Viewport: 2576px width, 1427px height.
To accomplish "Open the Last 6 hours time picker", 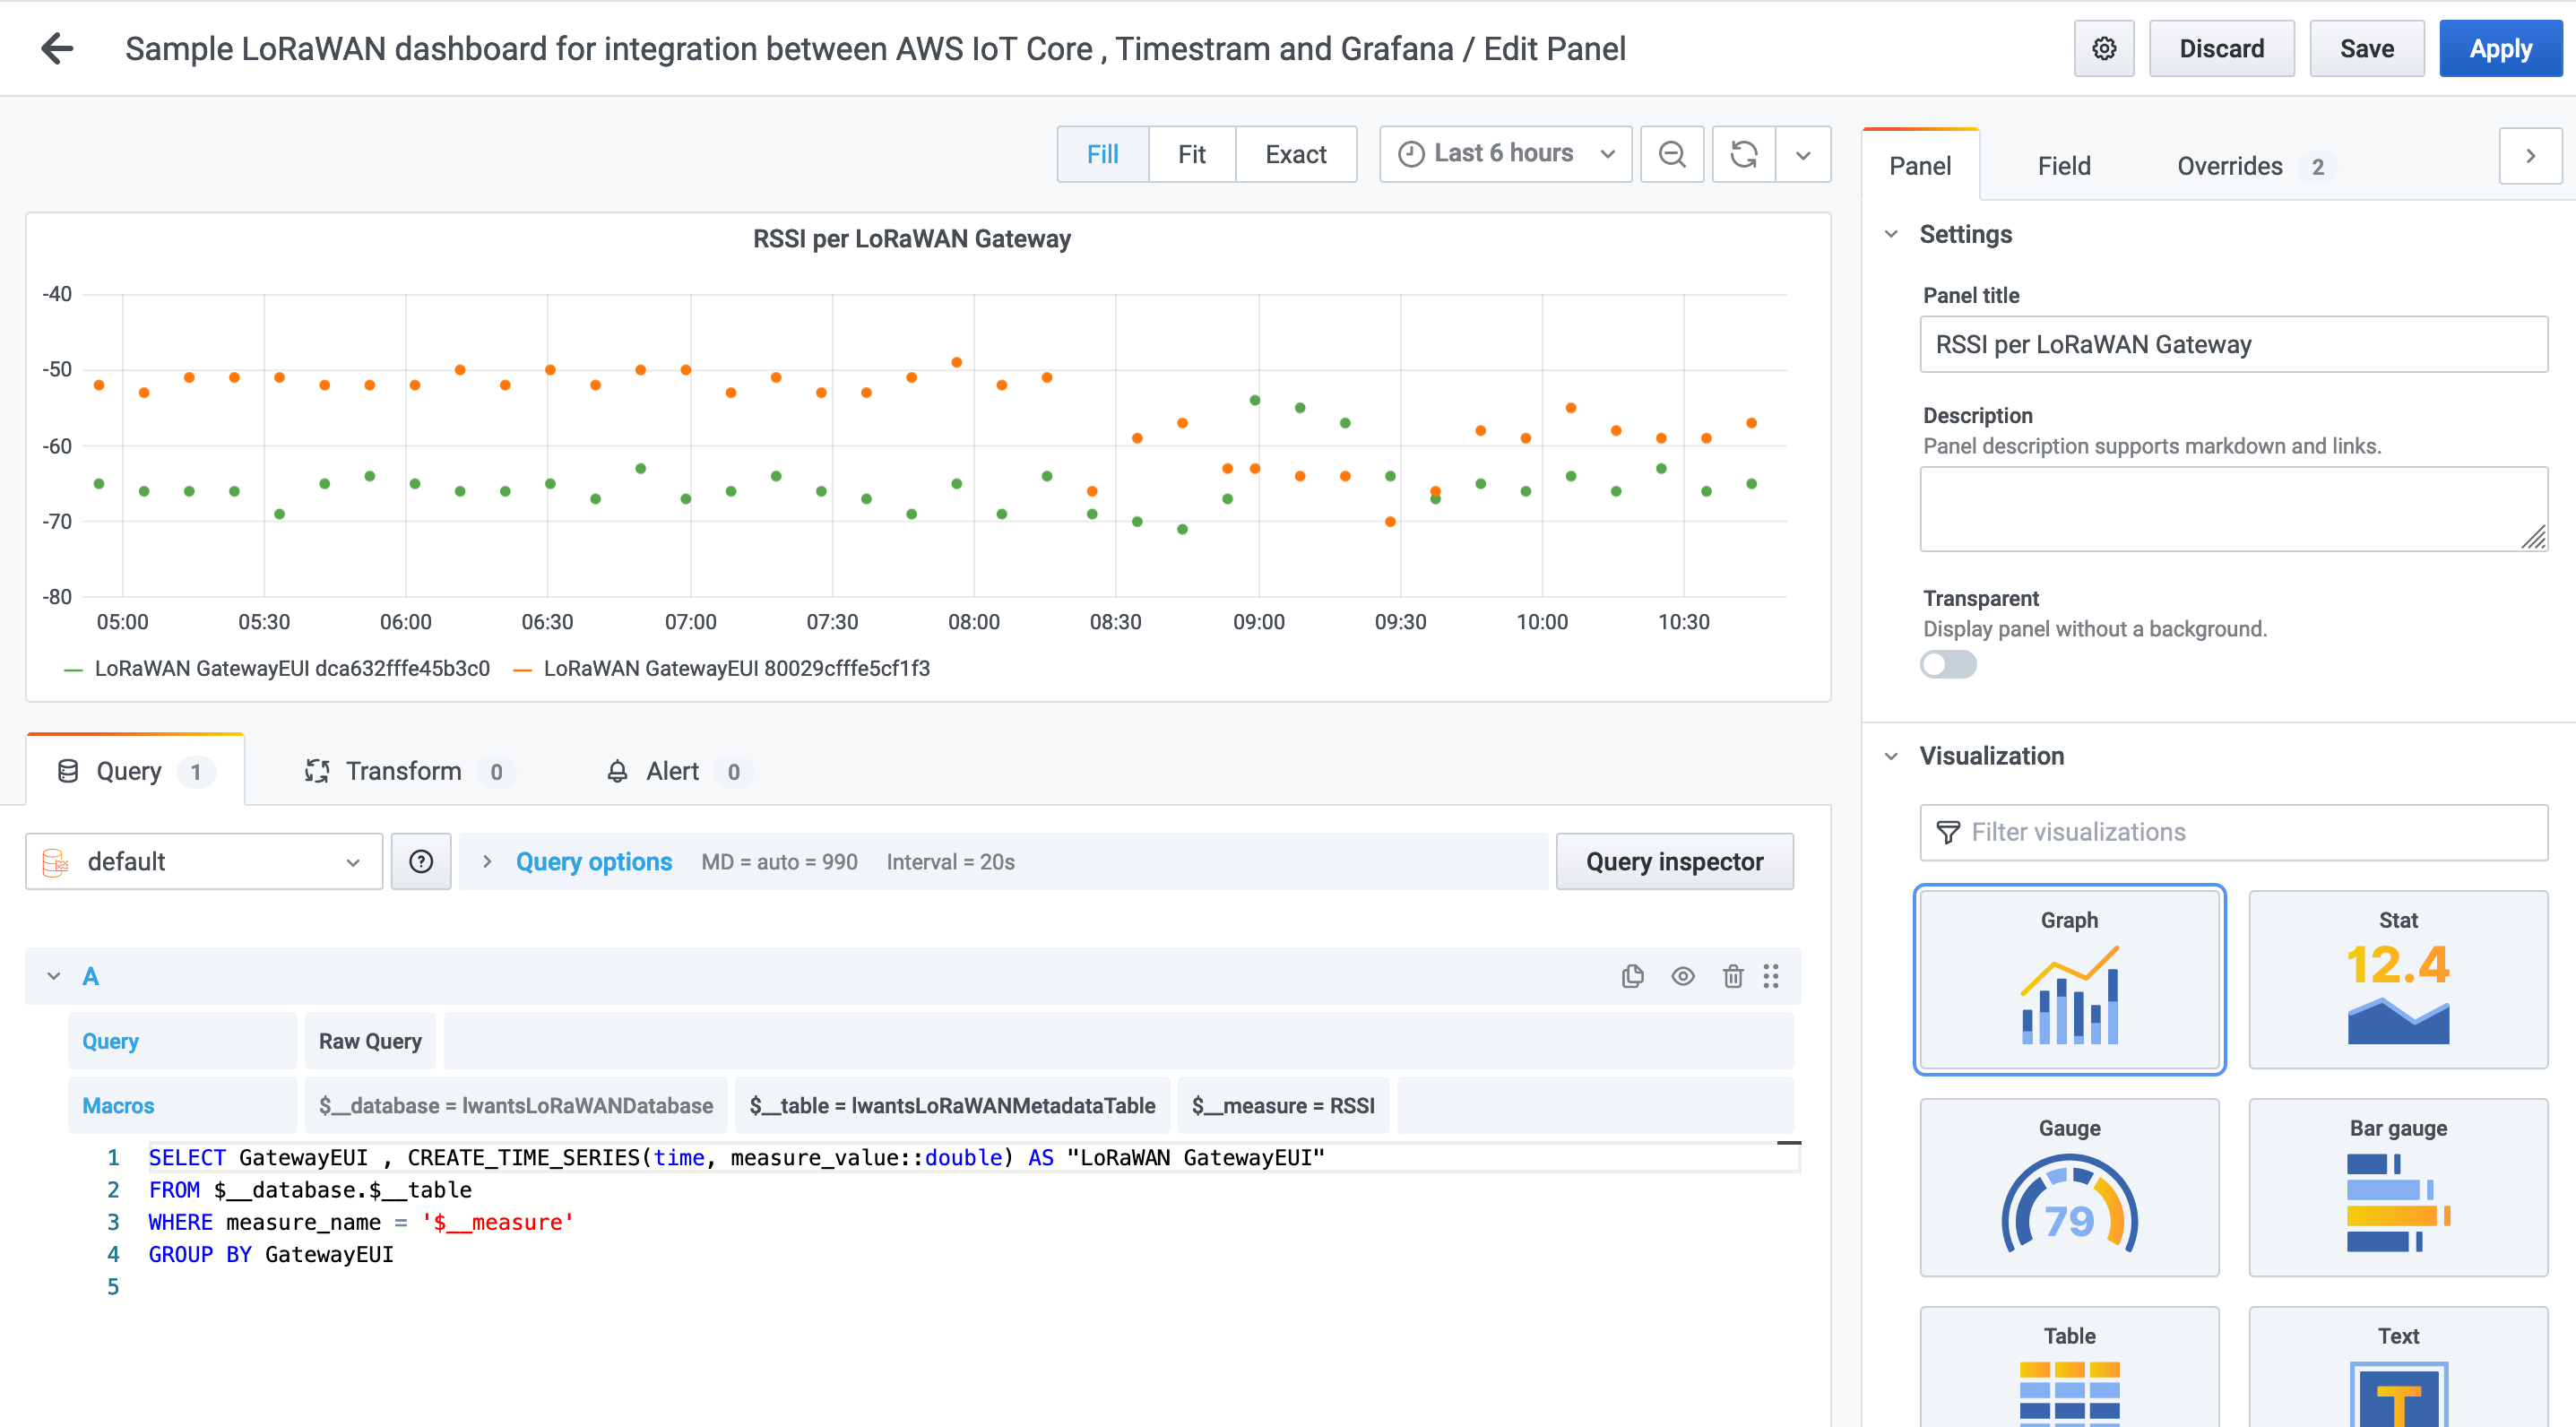I will tap(1505, 154).
